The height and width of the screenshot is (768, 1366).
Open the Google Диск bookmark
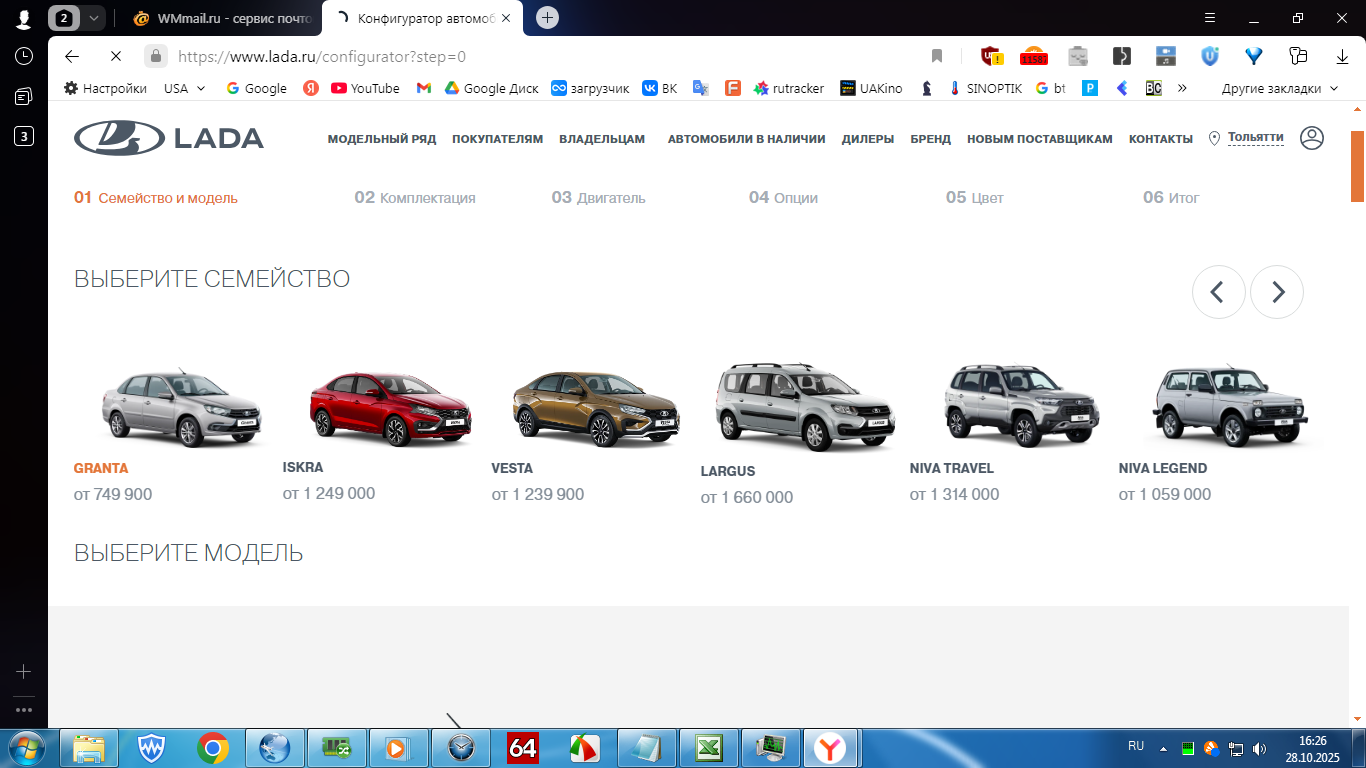492,88
